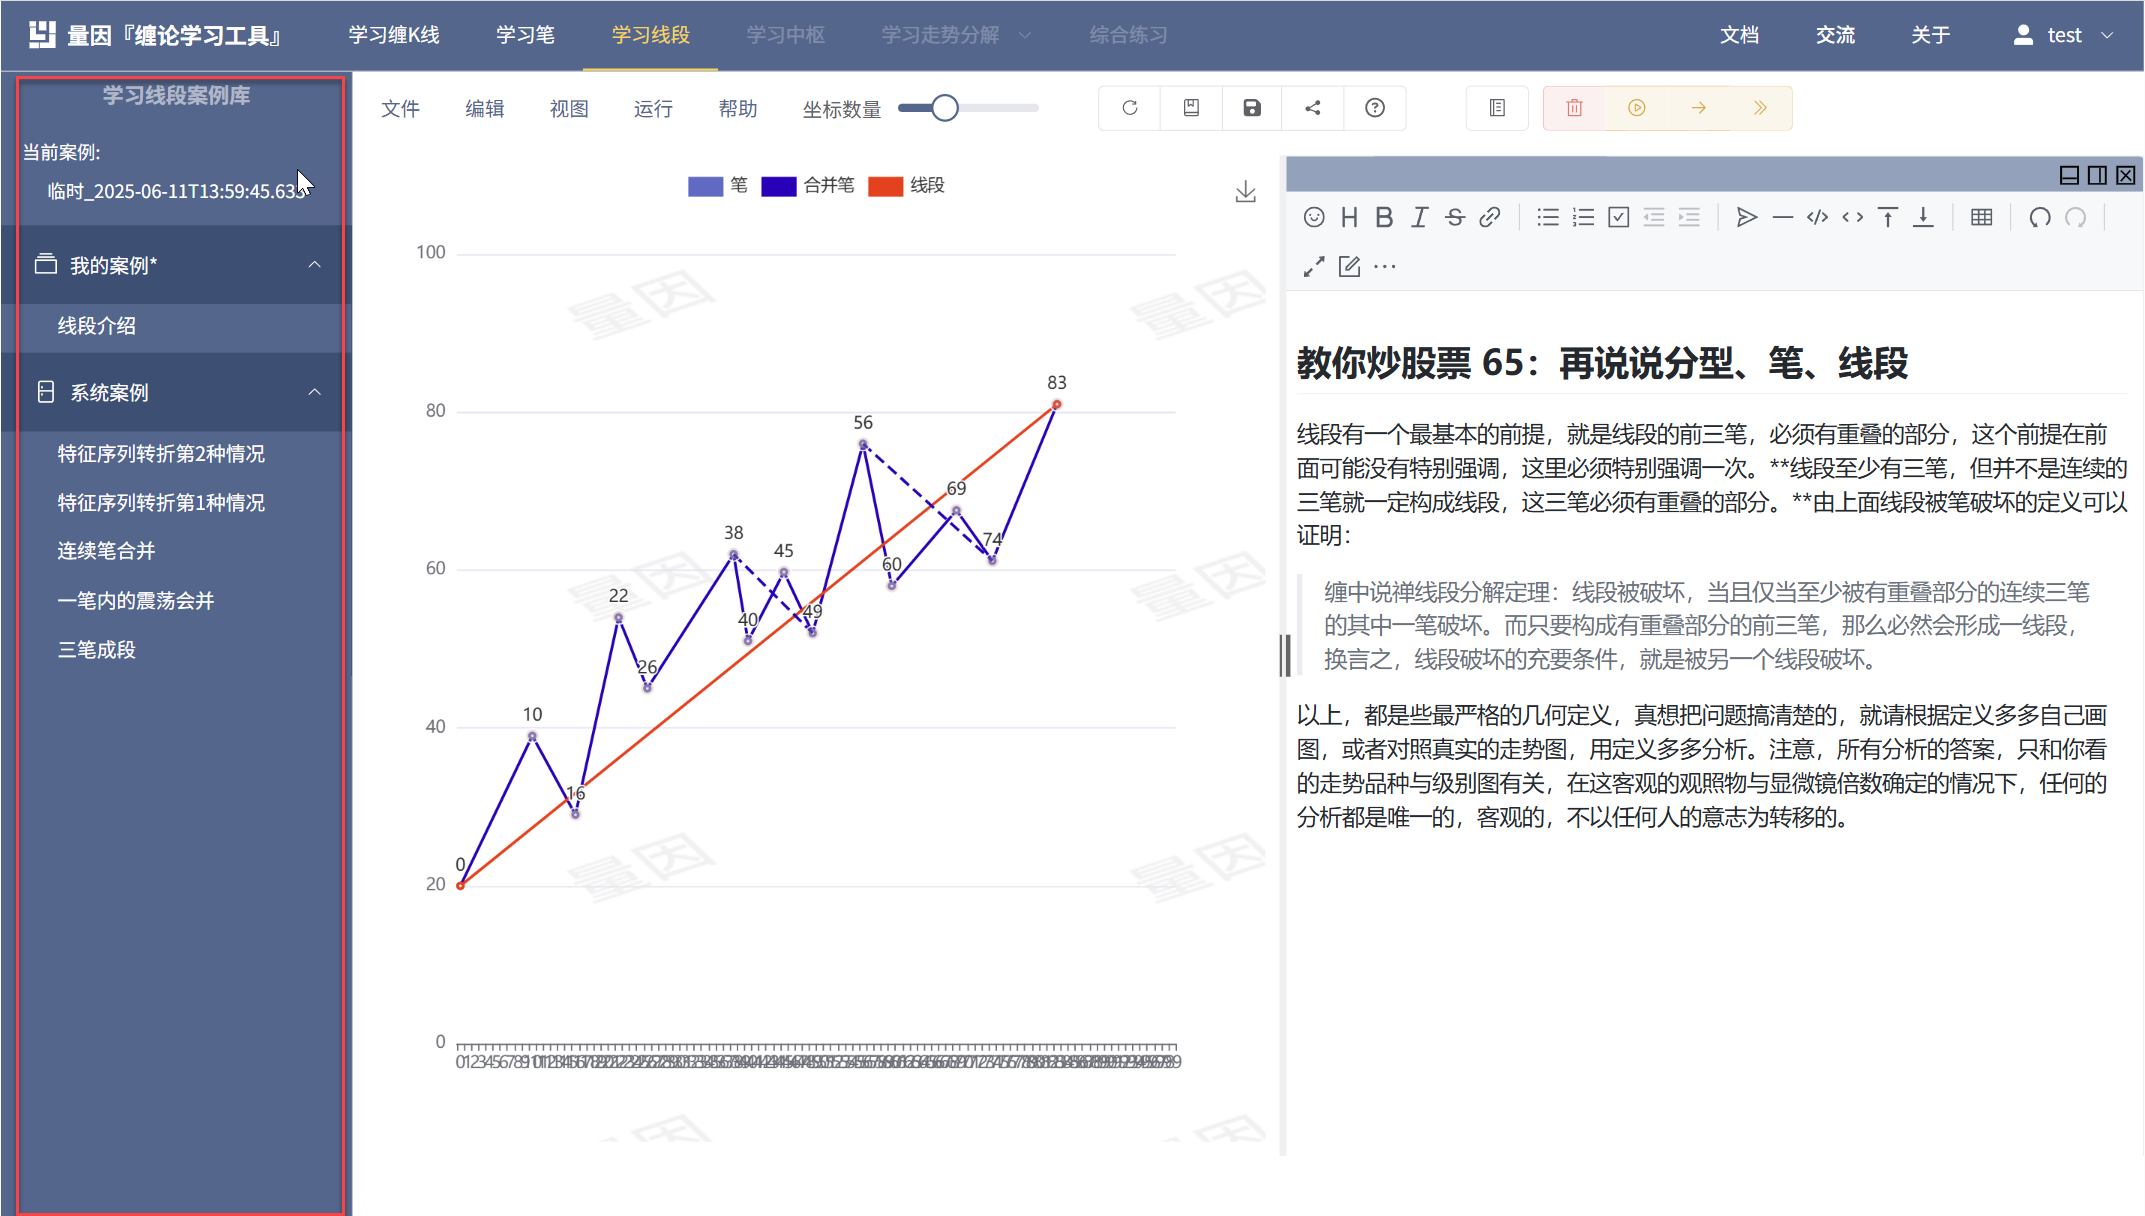The height and width of the screenshot is (1216, 2145).
Task: Click the download chart icon
Action: [1245, 190]
